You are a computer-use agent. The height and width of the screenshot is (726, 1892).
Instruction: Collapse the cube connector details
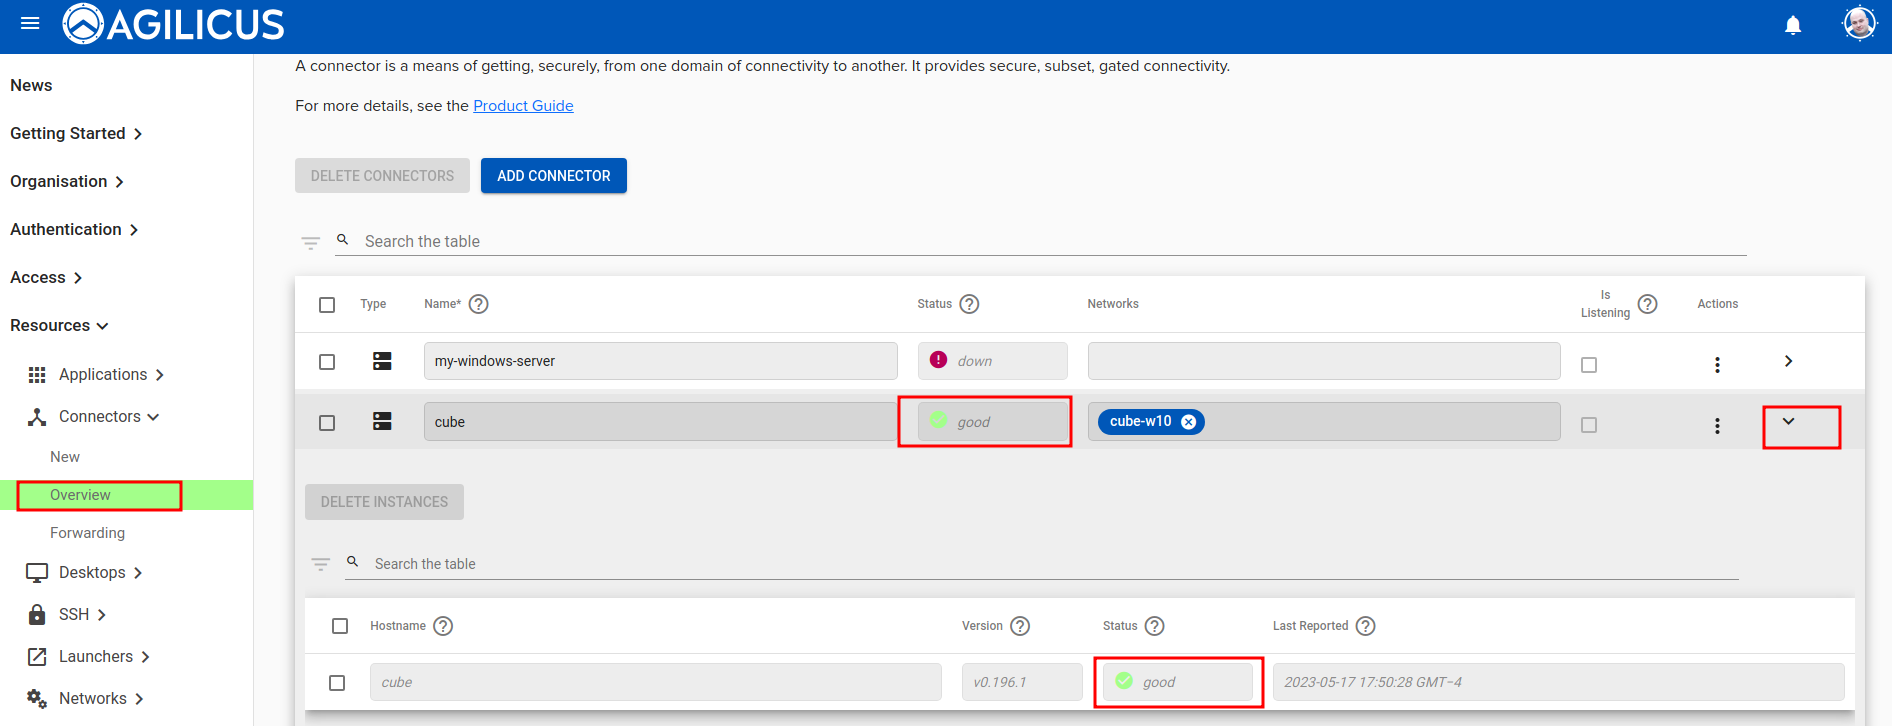tap(1788, 422)
